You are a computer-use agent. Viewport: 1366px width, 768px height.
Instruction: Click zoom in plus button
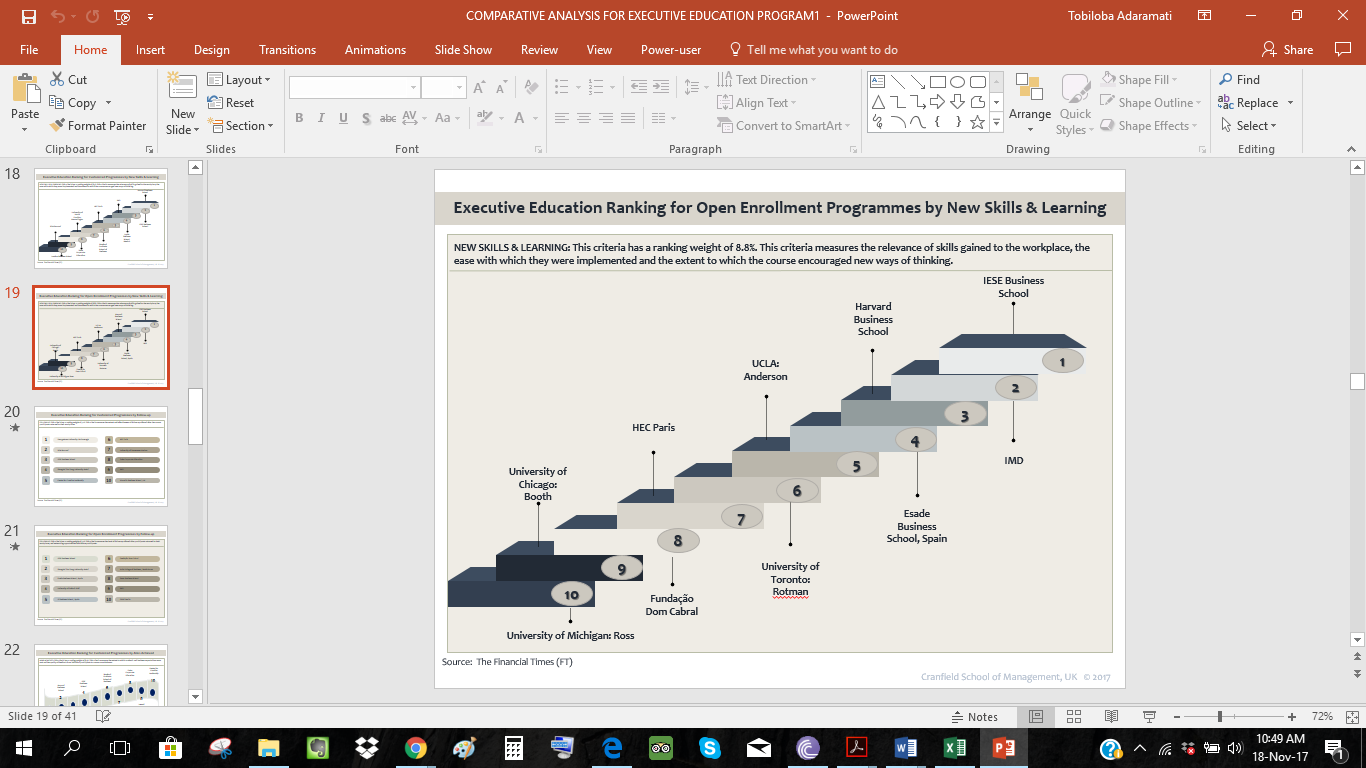pos(1292,717)
